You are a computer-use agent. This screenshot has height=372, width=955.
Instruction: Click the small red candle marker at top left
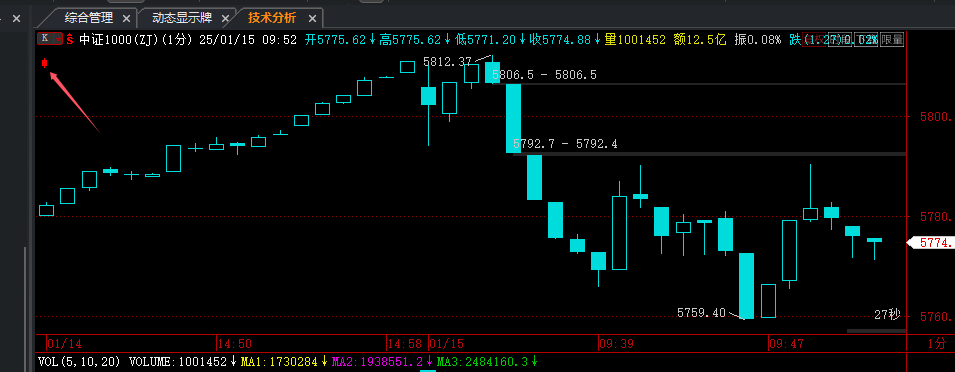click(x=44, y=63)
